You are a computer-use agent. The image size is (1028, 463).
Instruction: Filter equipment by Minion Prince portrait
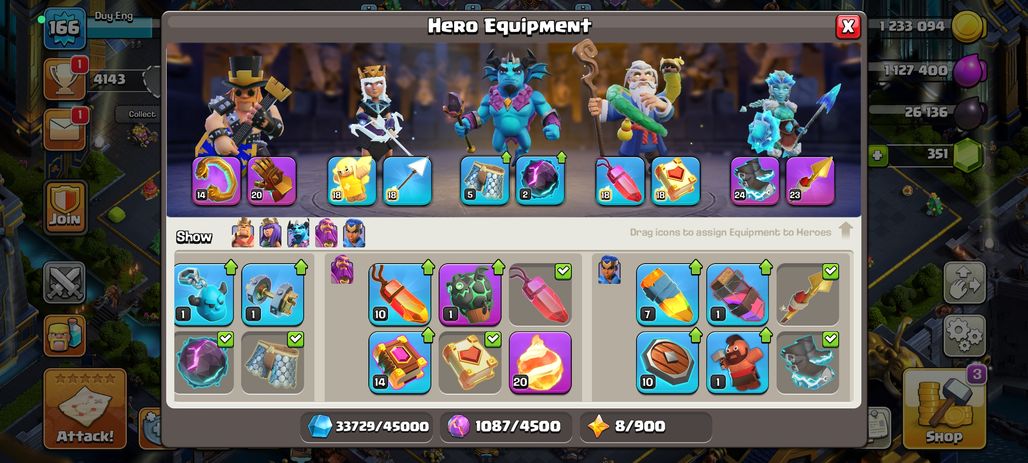tap(298, 233)
